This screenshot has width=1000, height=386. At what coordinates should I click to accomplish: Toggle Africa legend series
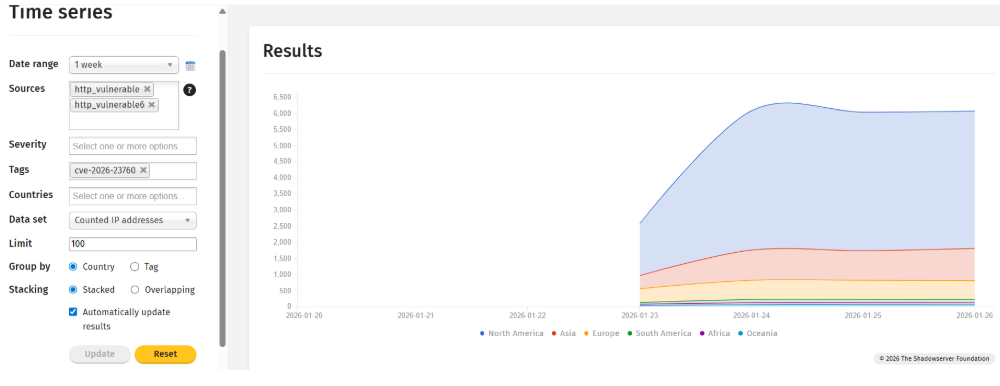tap(715, 334)
